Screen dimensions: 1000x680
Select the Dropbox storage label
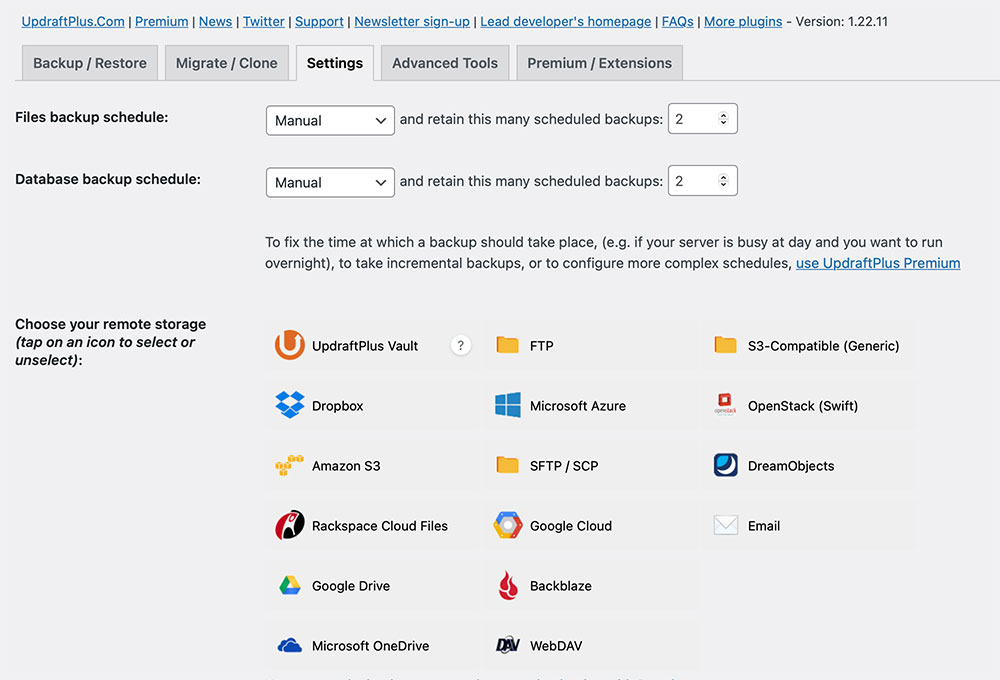pyautogui.click(x=337, y=406)
